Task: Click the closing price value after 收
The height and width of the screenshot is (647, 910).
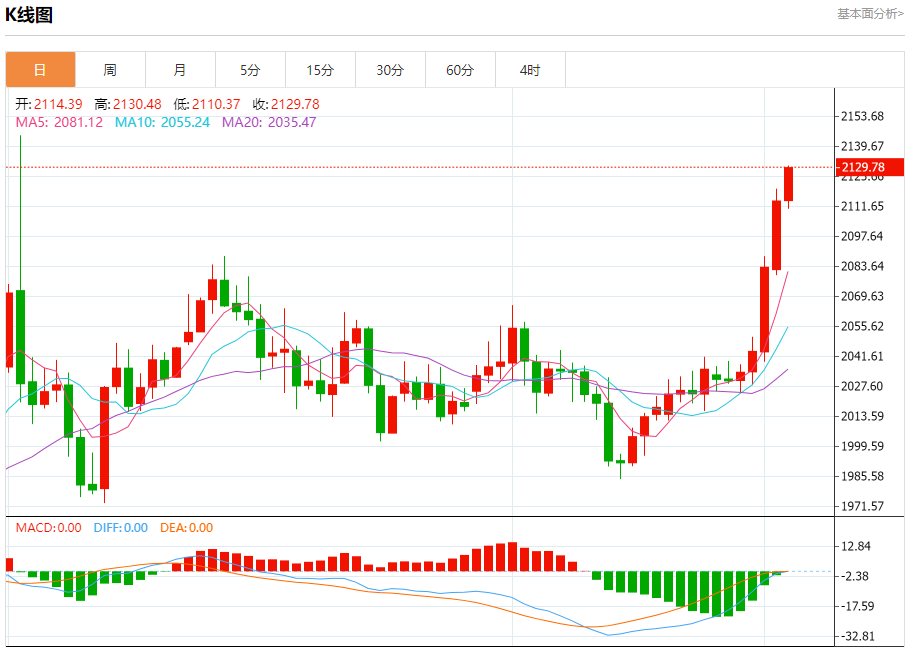Action: (295, 104)
